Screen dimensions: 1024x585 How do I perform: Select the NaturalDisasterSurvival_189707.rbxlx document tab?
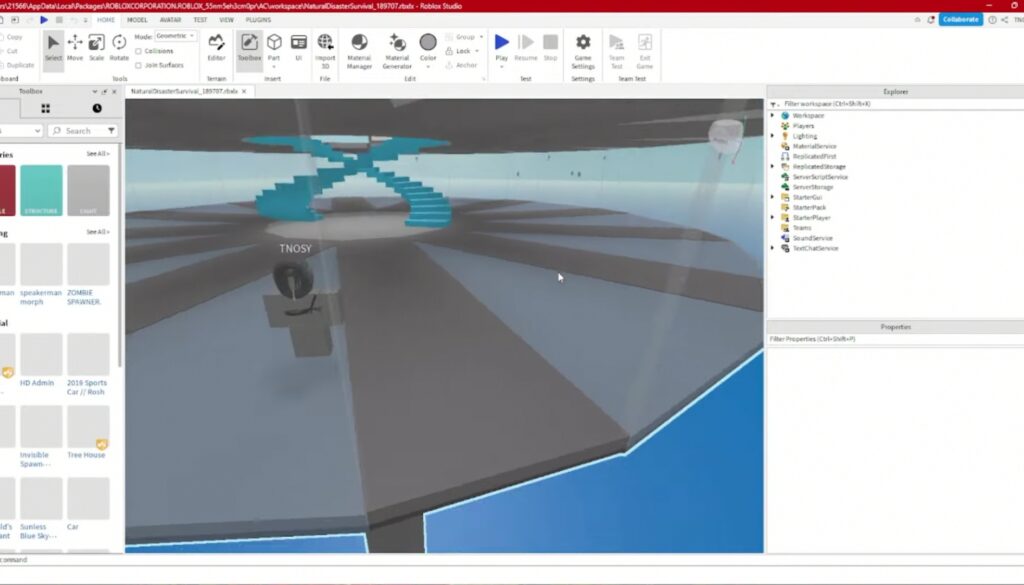pos(184,91)
